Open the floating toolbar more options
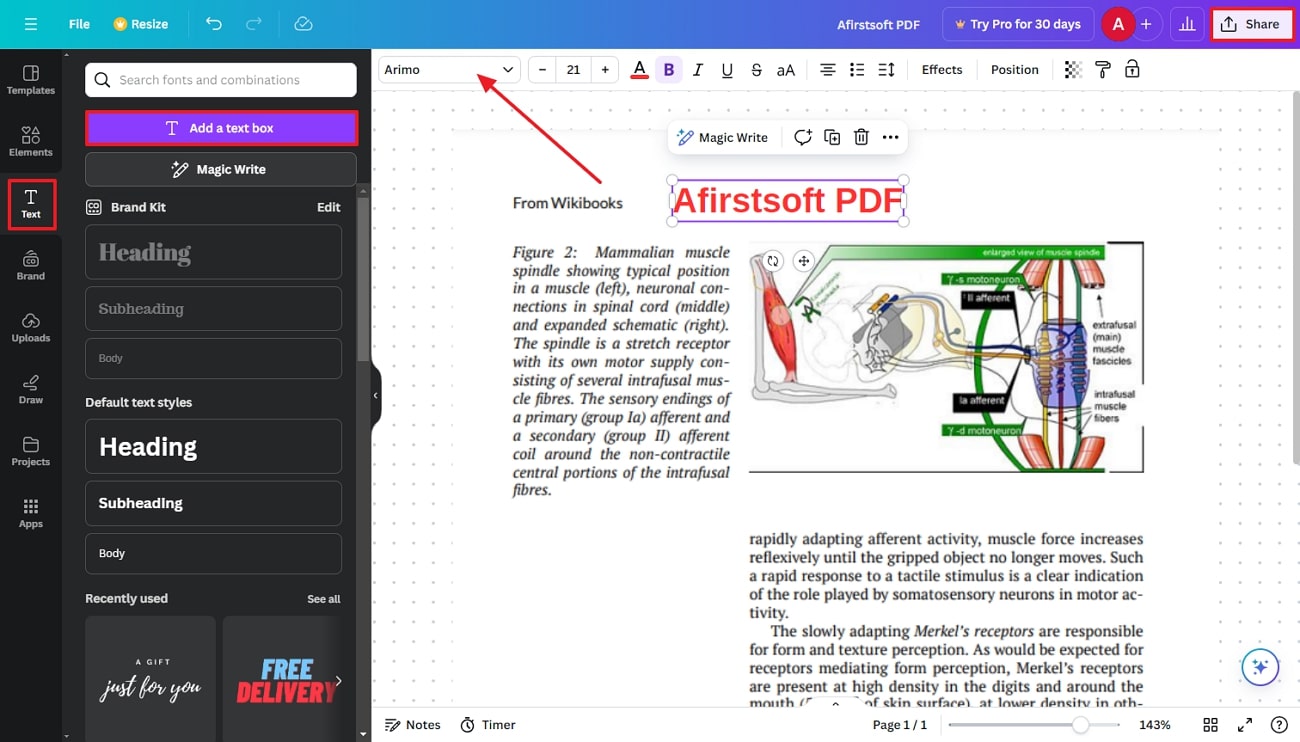This screenshot has width=1300, height=742. [x=891, y=137]
